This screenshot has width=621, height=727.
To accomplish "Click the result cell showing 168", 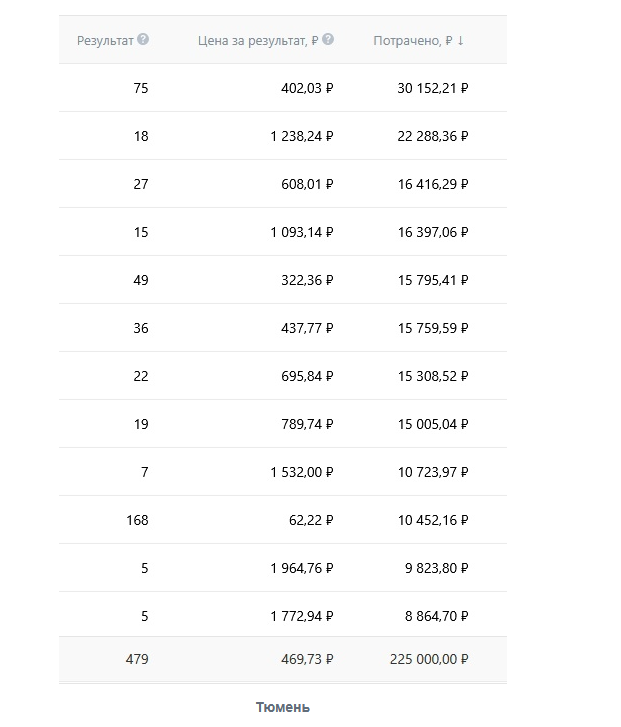I will coord(137,520).
